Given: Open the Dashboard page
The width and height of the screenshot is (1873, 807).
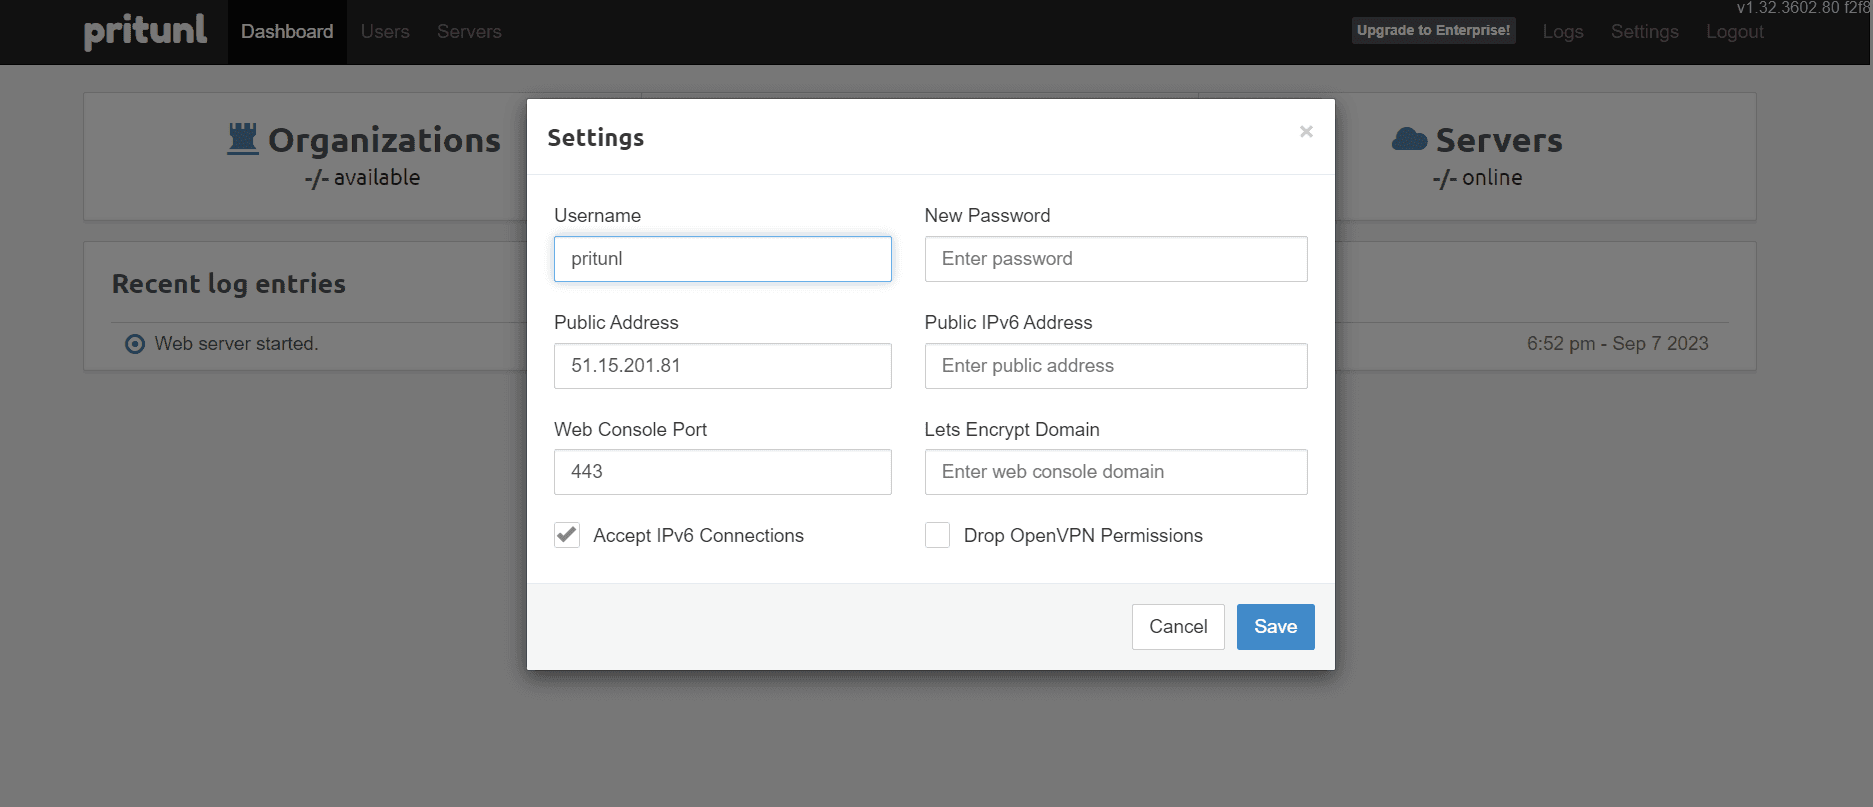Looking at the screenshot, I should (x=286, y=31).
